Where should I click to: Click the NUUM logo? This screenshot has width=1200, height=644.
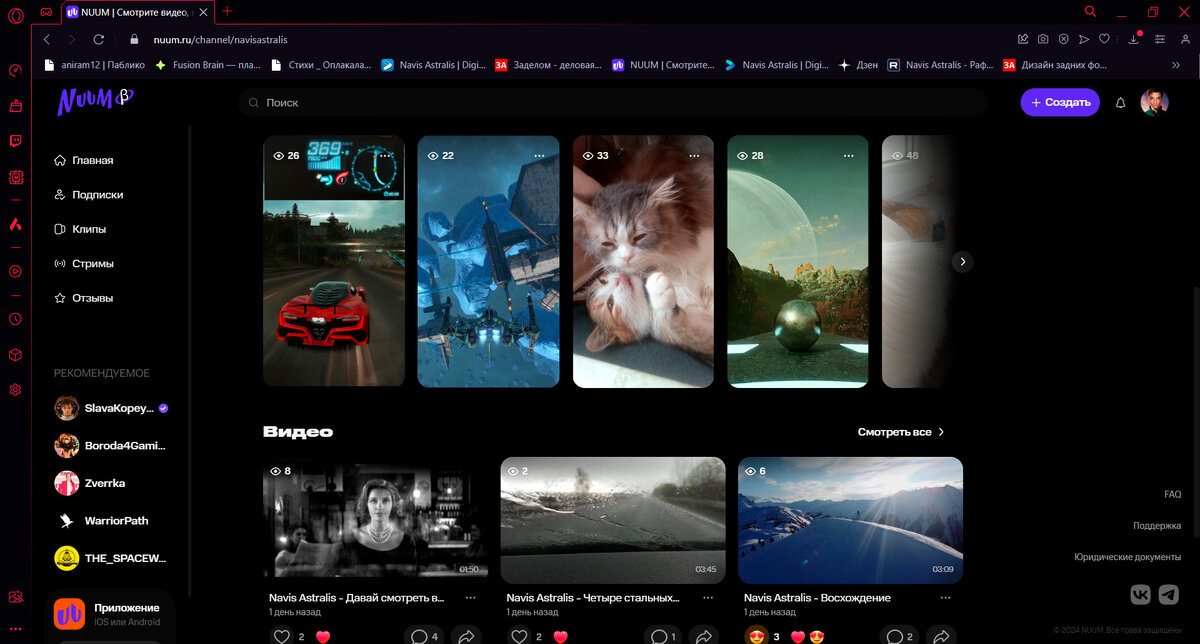[93, 100]
